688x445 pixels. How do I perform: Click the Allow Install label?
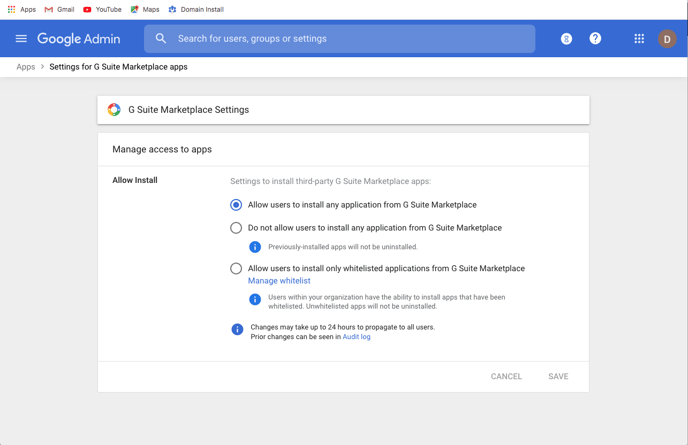135,180
